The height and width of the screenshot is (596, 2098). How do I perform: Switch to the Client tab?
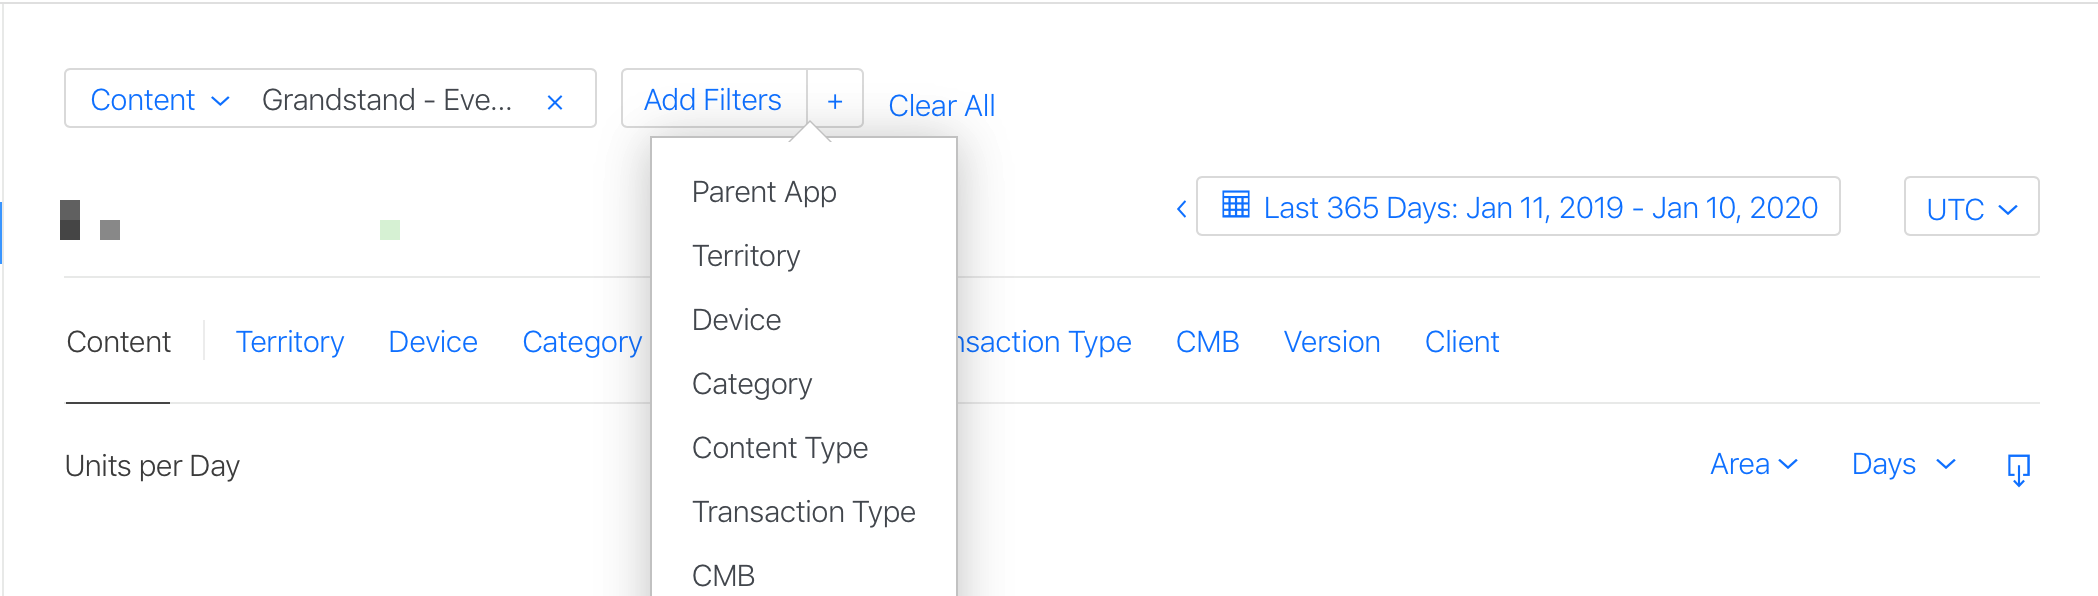1462,342
